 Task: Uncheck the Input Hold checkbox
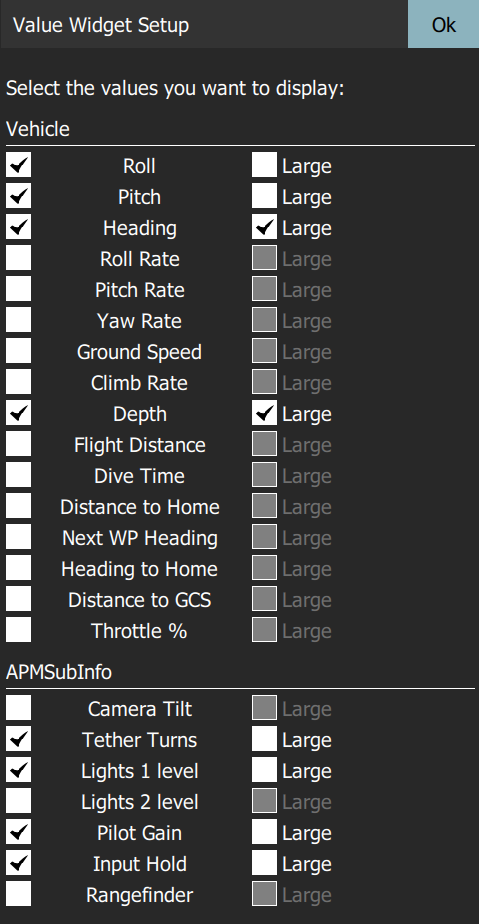18,864
